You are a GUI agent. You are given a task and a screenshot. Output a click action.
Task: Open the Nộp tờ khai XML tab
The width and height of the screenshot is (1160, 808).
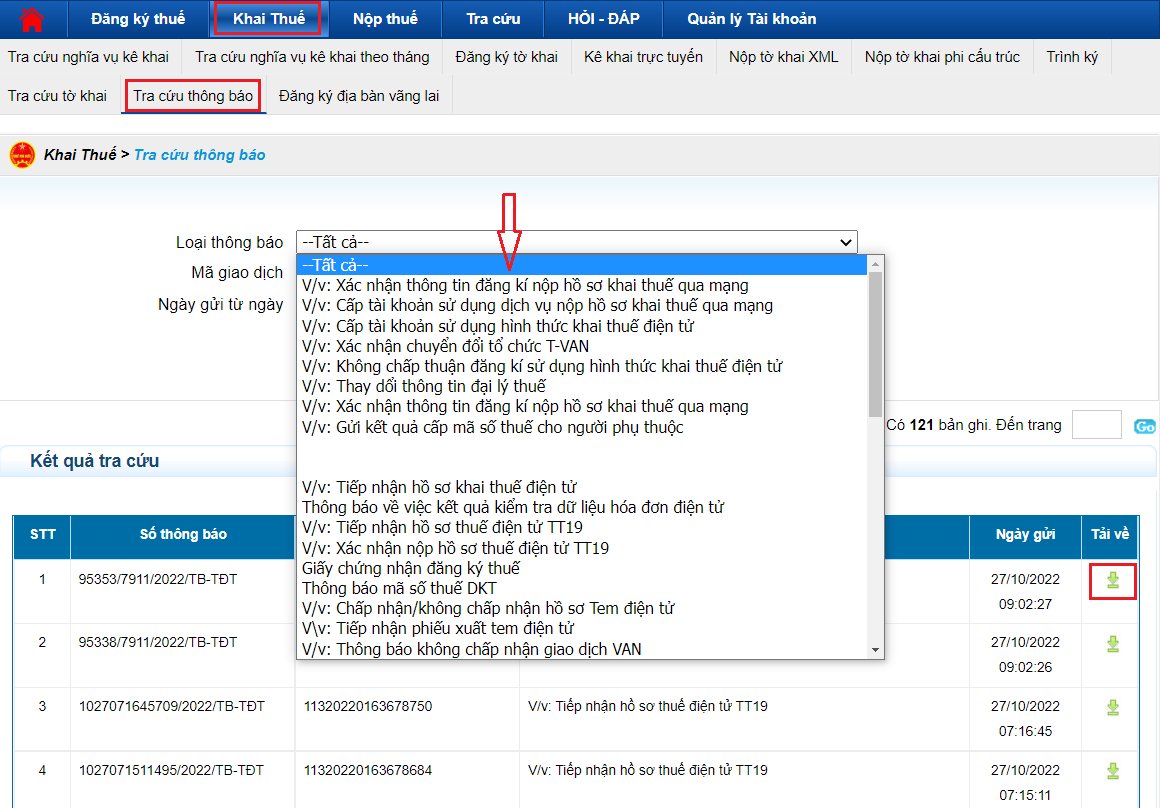tap(783, 57)
